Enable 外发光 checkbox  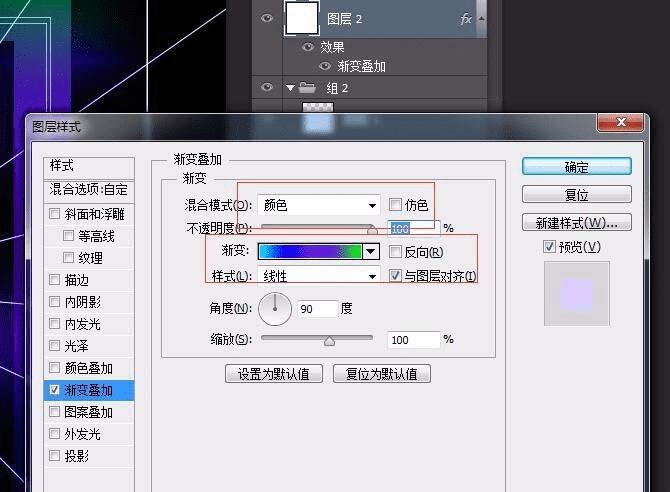coord(54,434)
